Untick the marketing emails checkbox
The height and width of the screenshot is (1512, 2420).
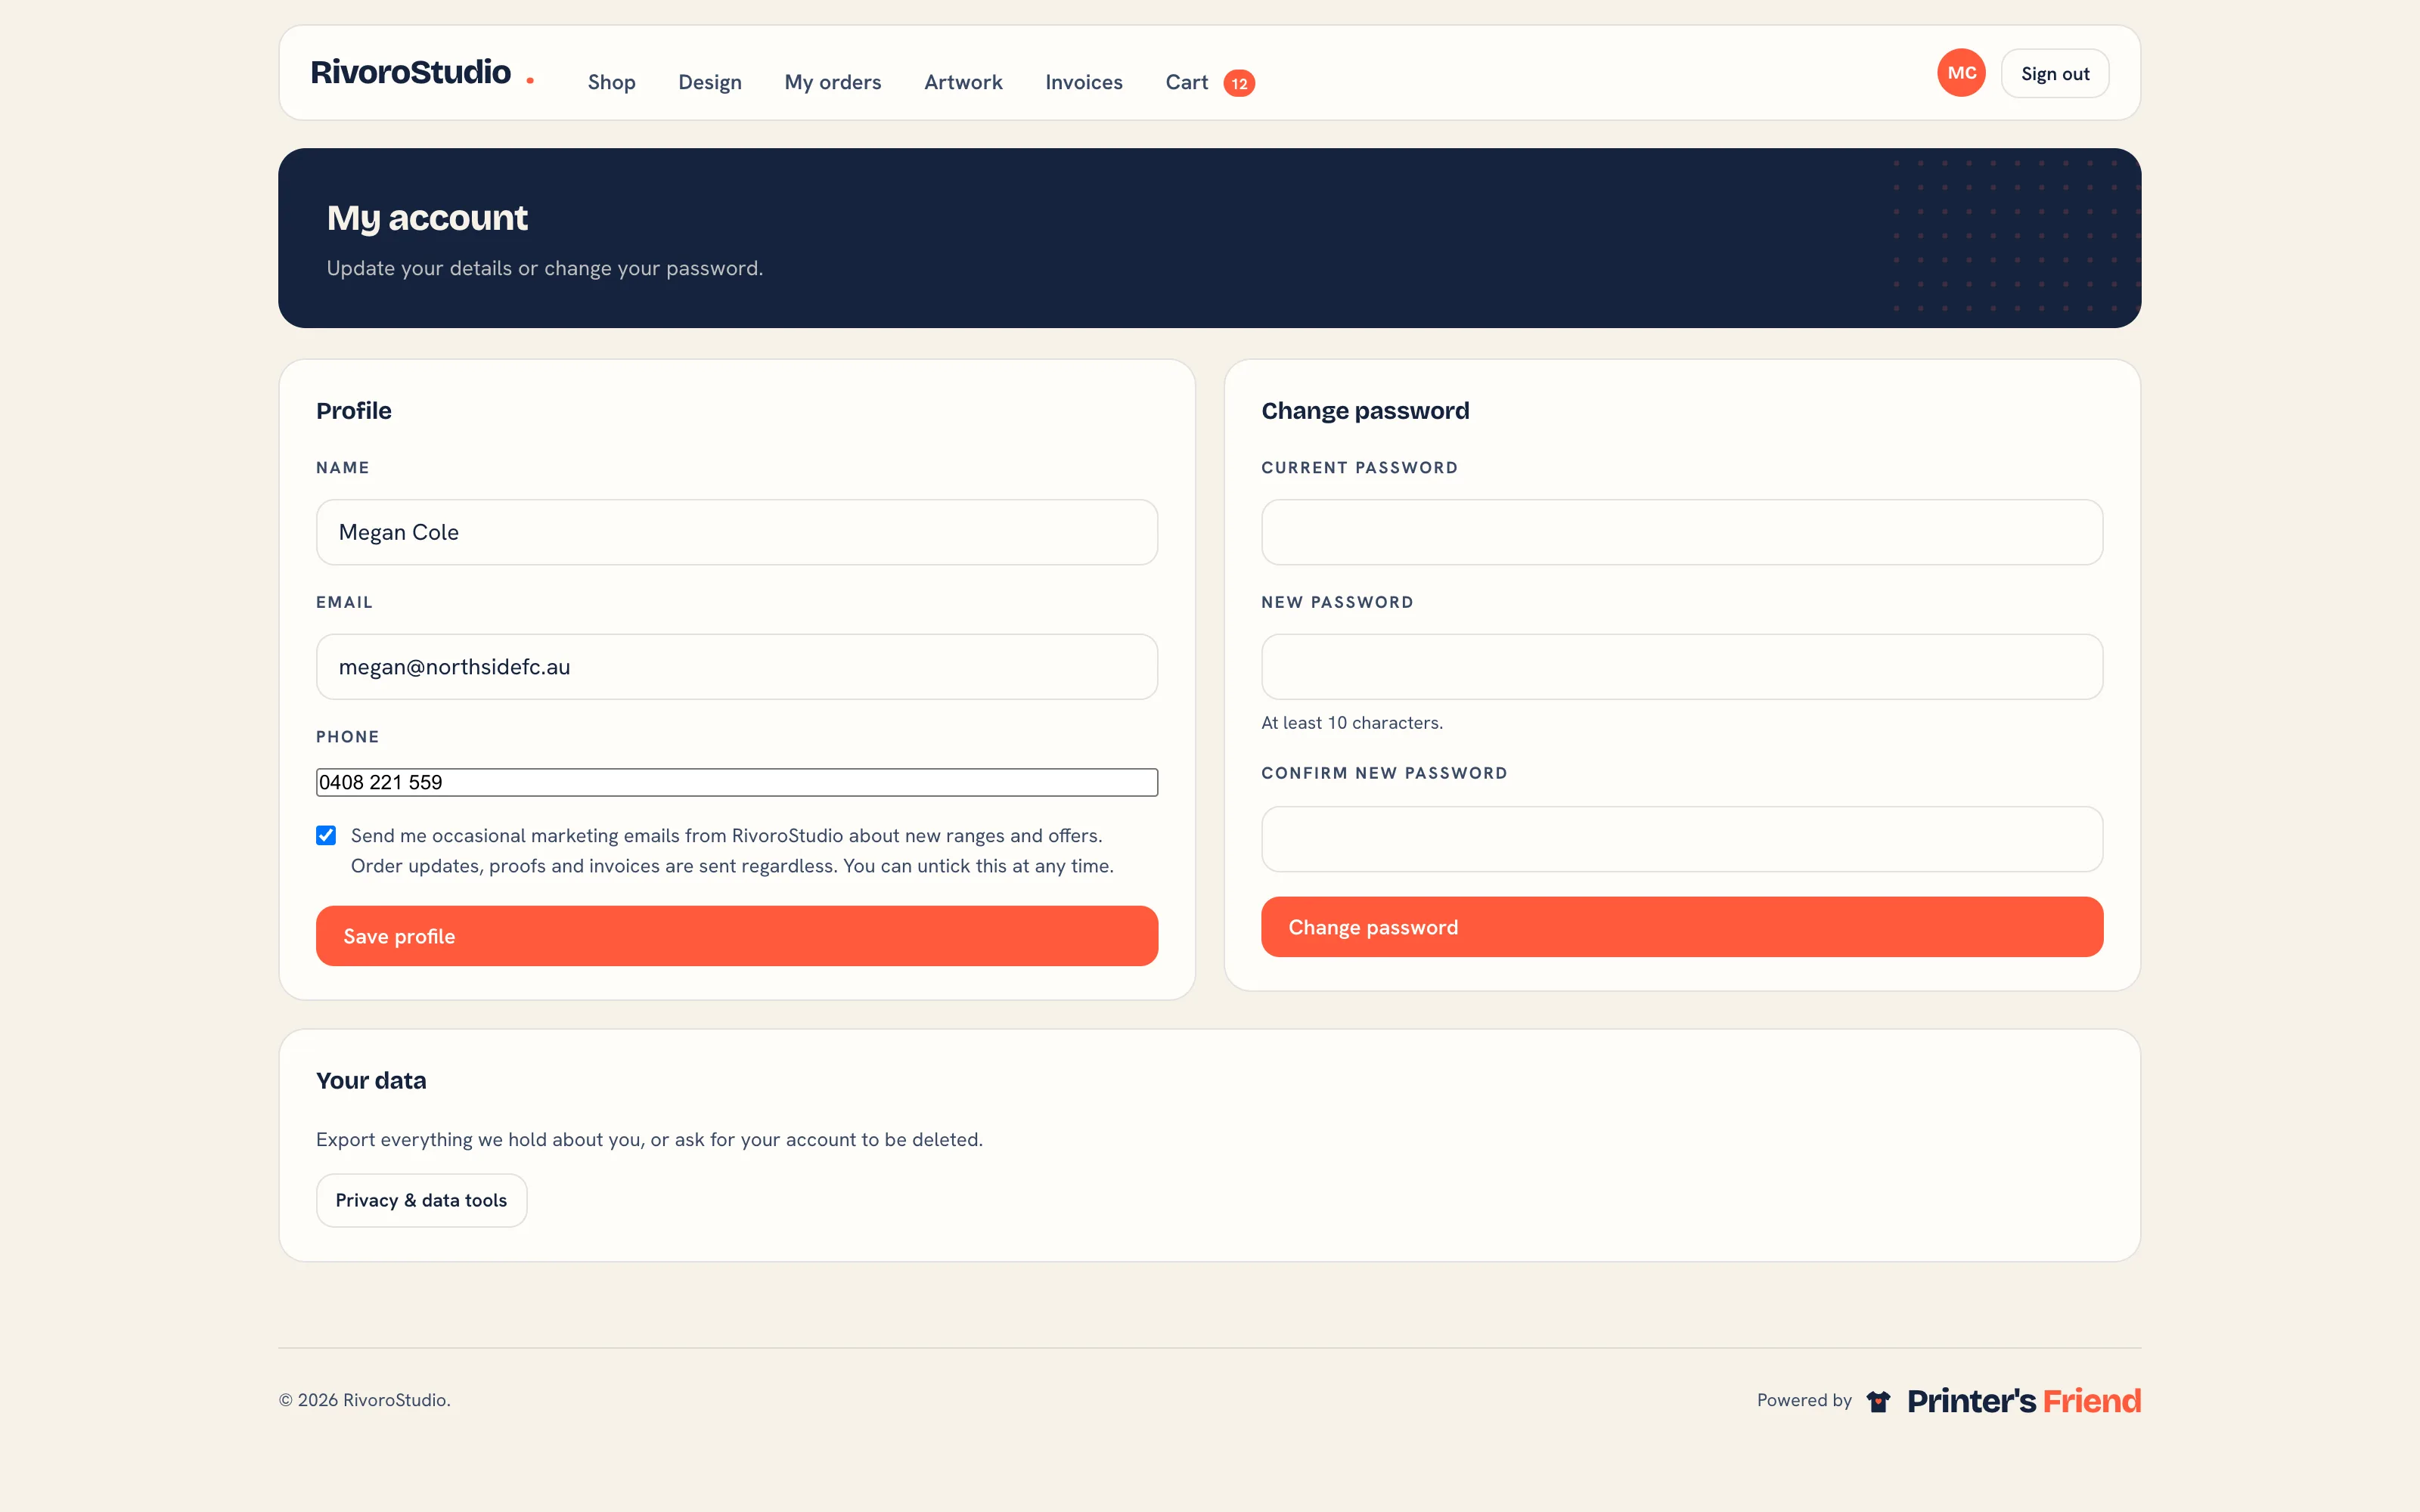coord(326,835)
